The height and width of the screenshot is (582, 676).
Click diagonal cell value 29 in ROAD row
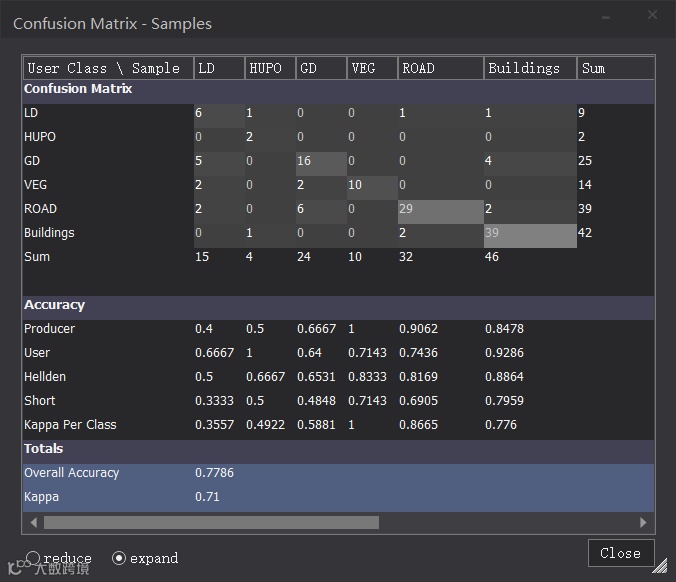(406, 209)
